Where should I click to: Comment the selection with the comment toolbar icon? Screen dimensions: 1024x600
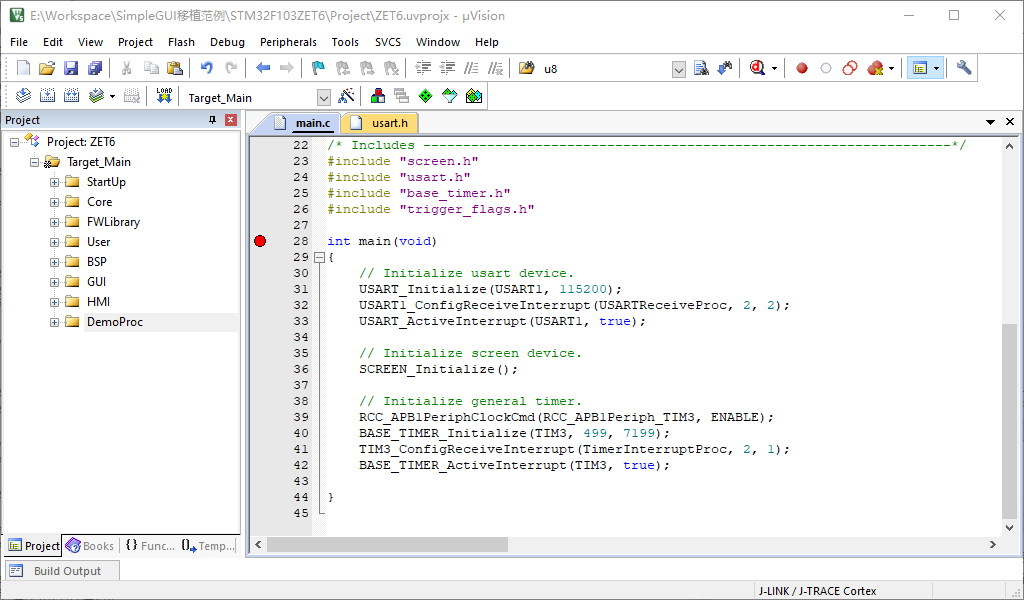471,68
